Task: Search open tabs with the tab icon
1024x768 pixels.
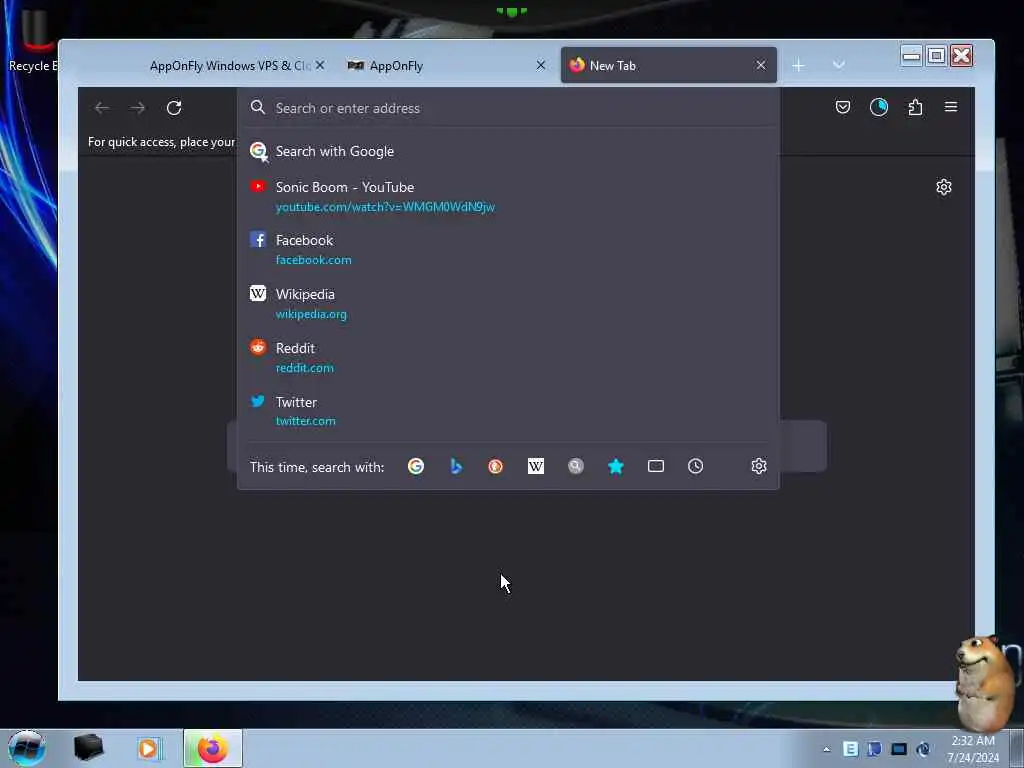Action: 656,466
